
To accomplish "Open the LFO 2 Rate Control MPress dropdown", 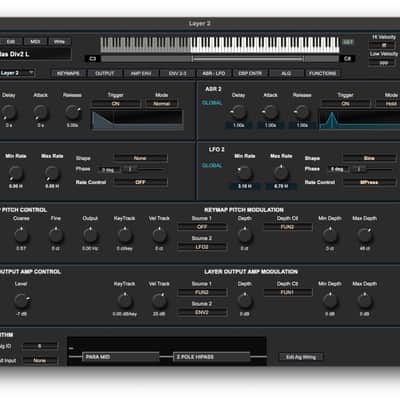I will coord(369,182).
